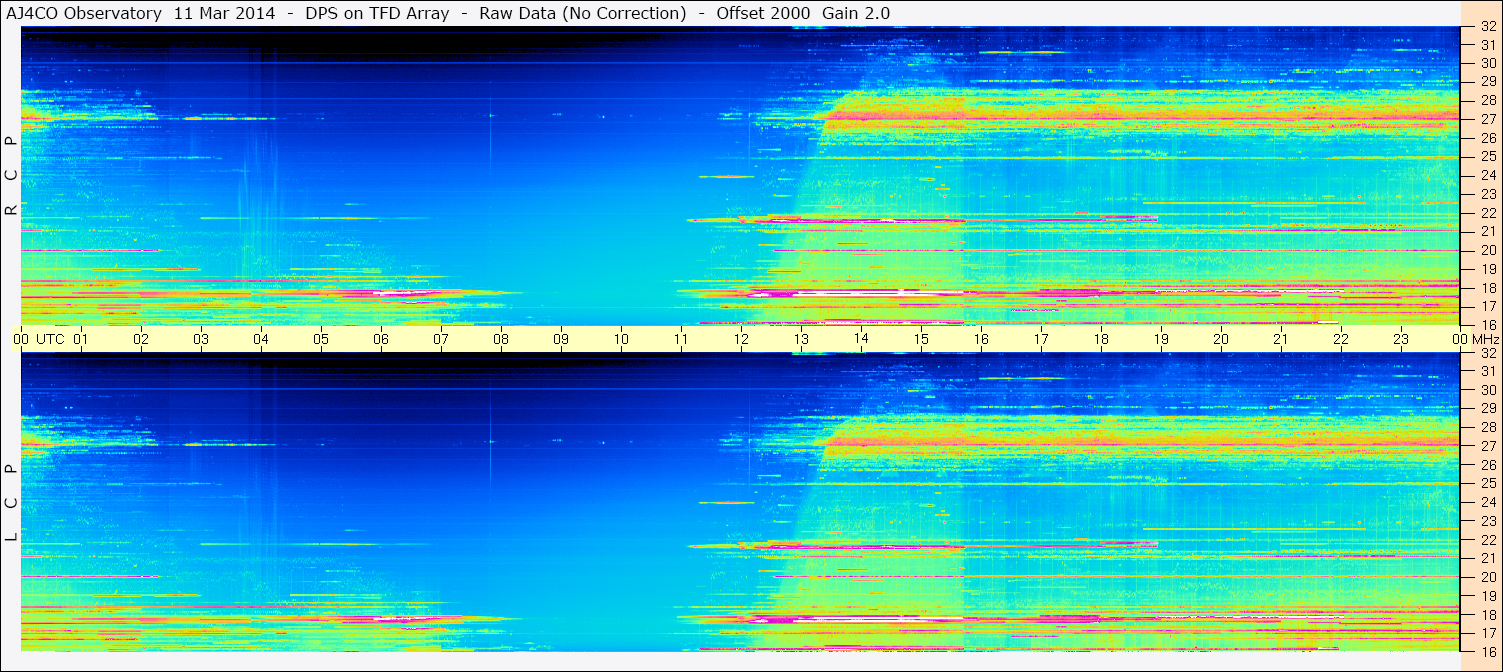
Task: Select the 06 UTC time label
Action: 381,339
